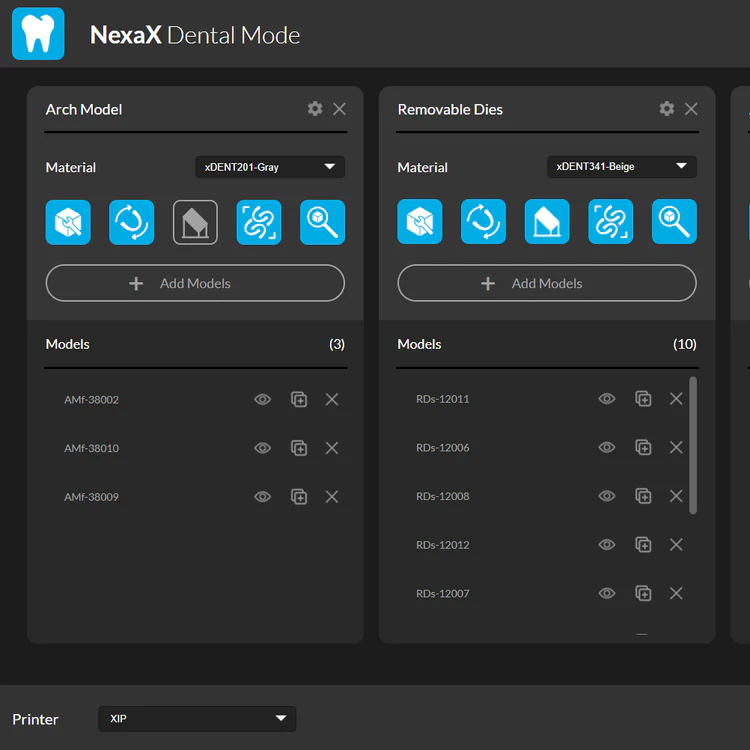Remove model RDs-12008 from the list
Viewport: 750px width, 750px height.
[x=676, y=496]
